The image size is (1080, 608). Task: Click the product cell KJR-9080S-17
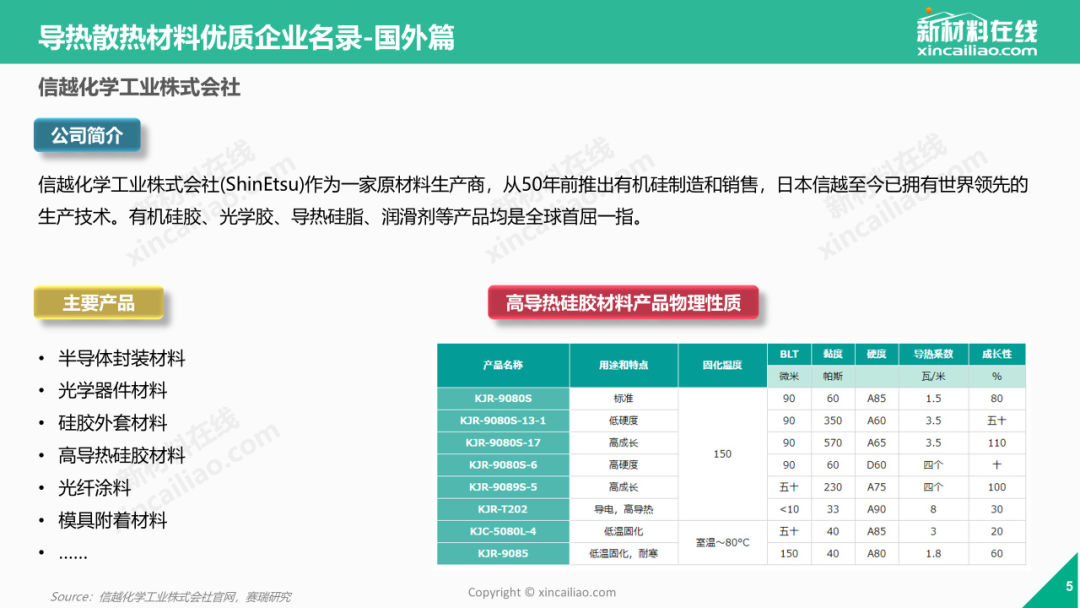pos(503,443)
